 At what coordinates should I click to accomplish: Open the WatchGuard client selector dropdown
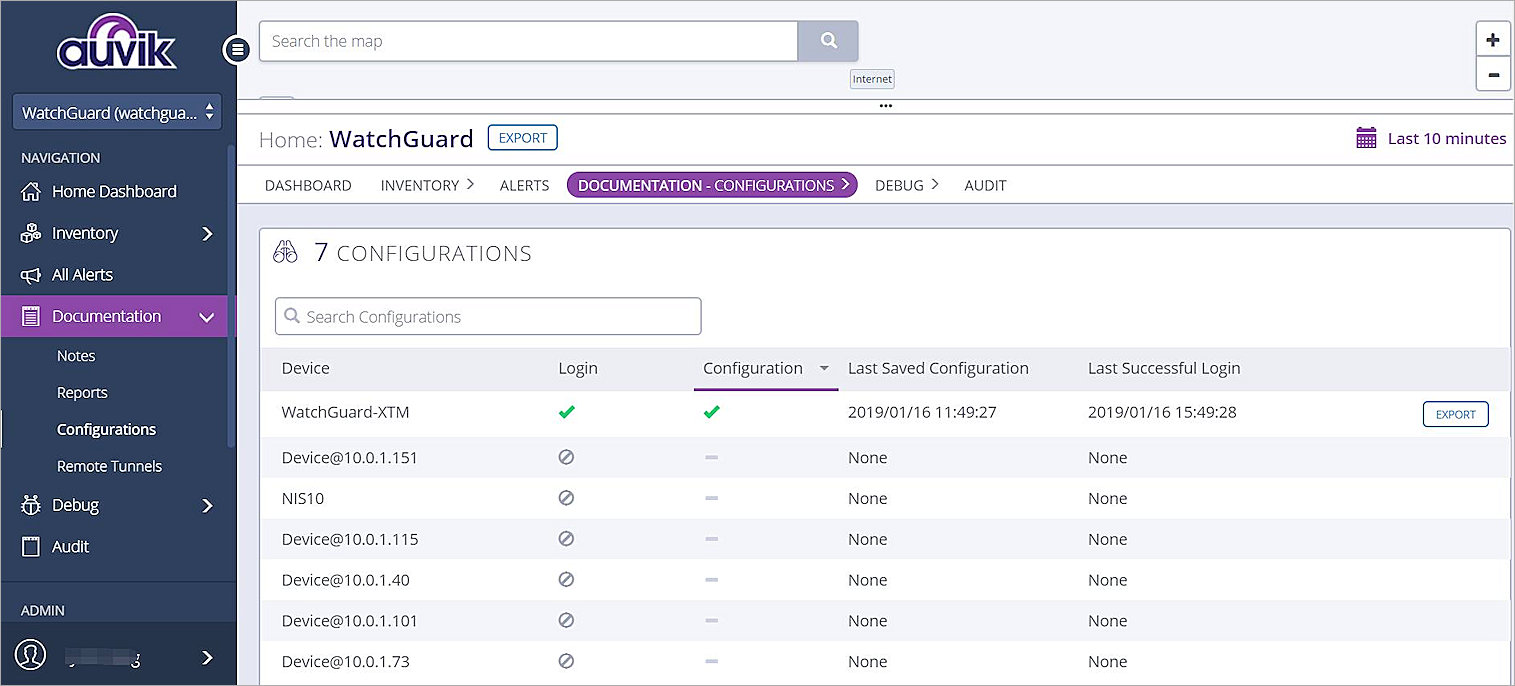pos(117,113)
